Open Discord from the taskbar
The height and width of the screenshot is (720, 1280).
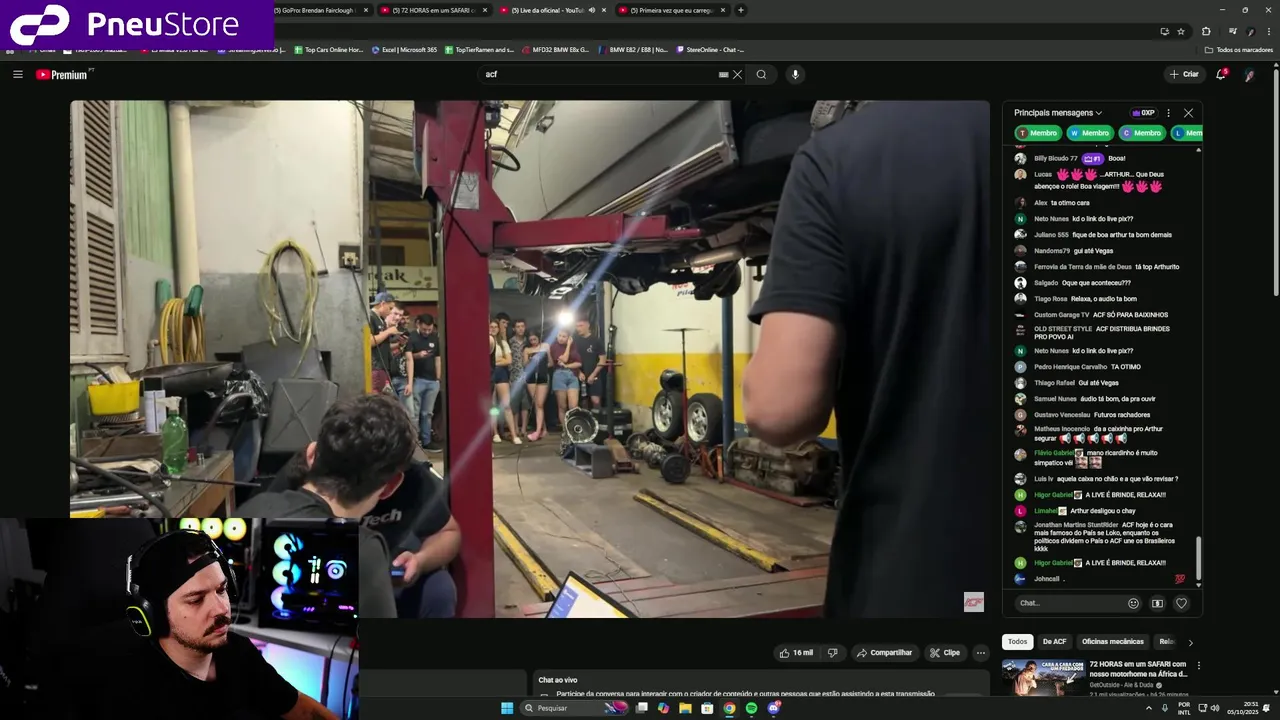(x=773, y=708)
